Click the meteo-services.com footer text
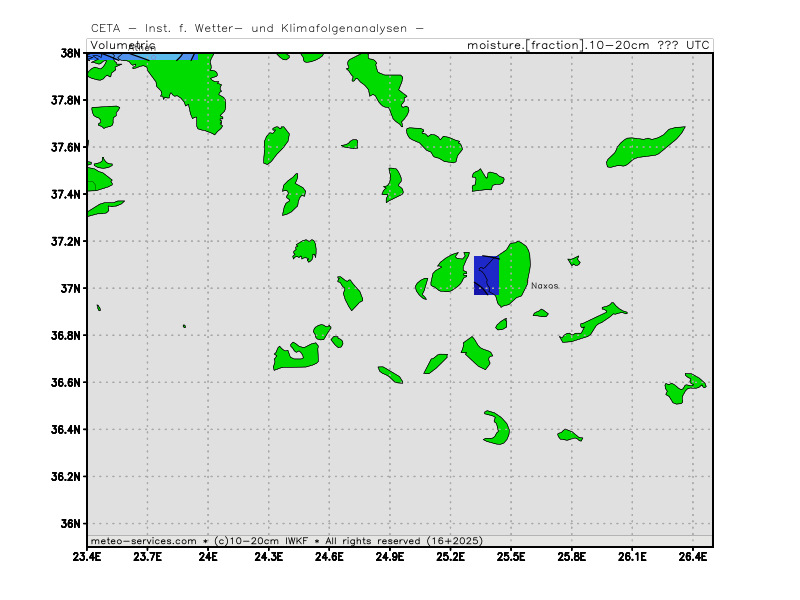 [143, 540]
